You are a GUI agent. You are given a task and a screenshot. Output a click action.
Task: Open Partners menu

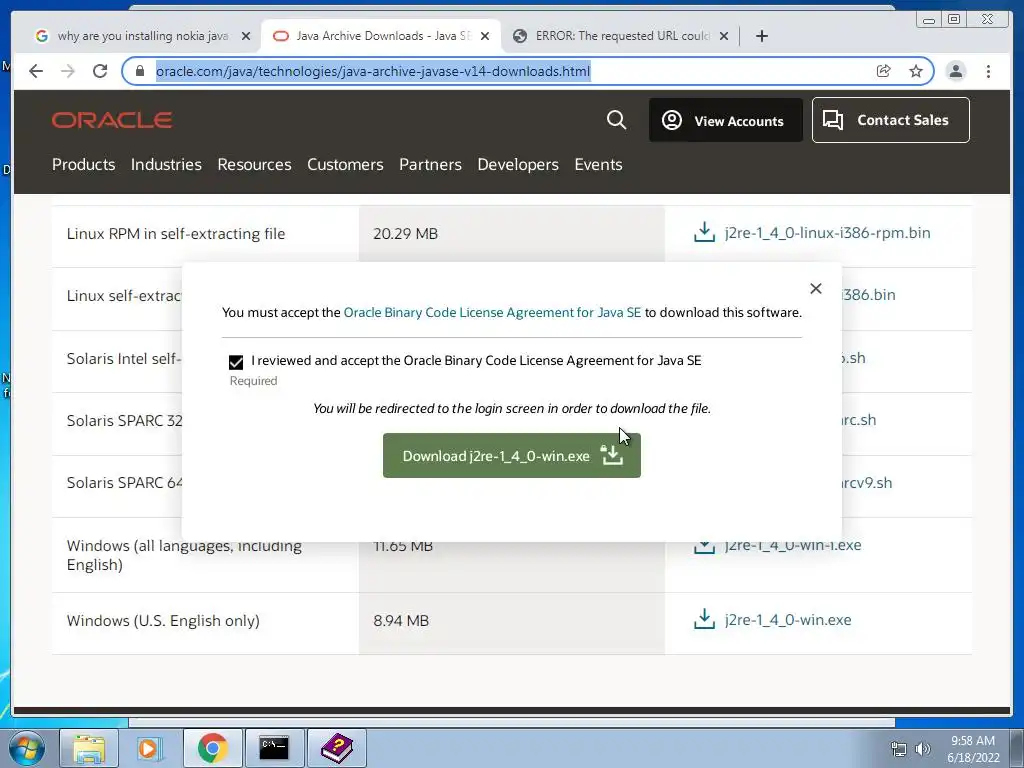[430, 165]
